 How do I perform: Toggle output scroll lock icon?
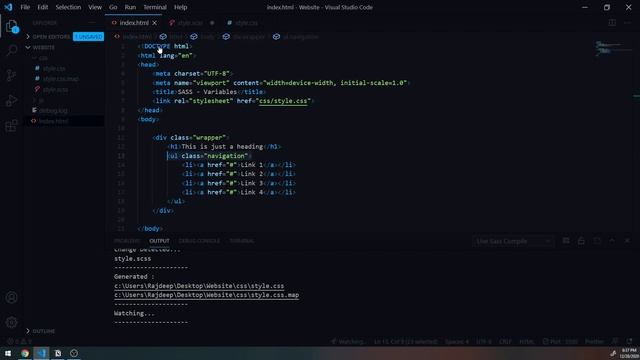point(581,241)
